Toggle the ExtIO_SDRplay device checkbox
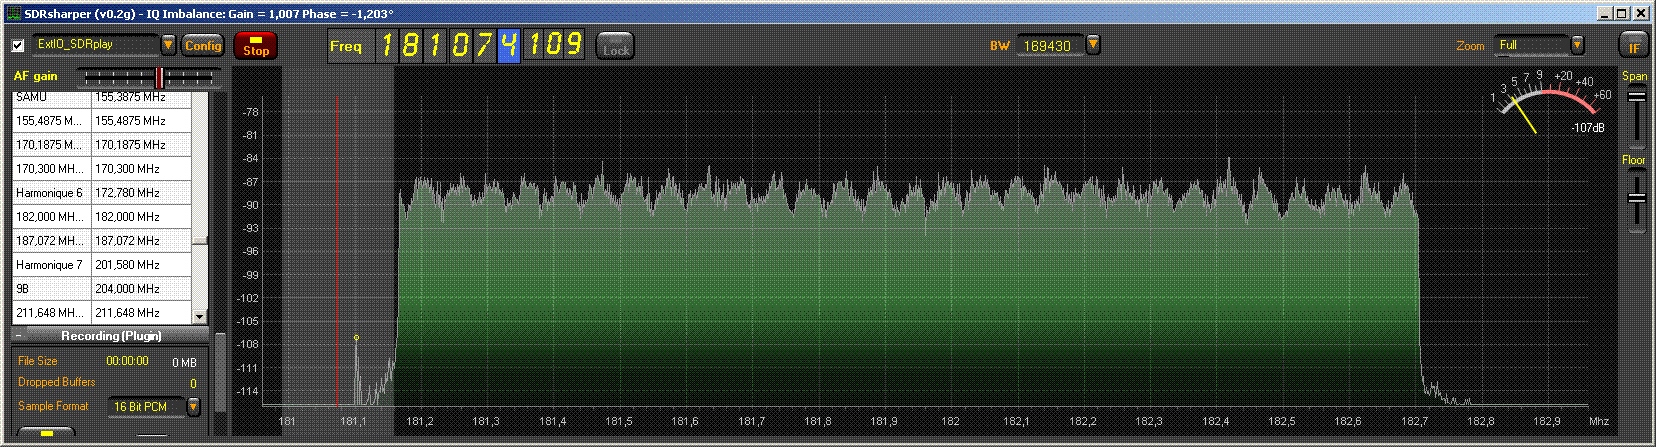 pos(18,46)
